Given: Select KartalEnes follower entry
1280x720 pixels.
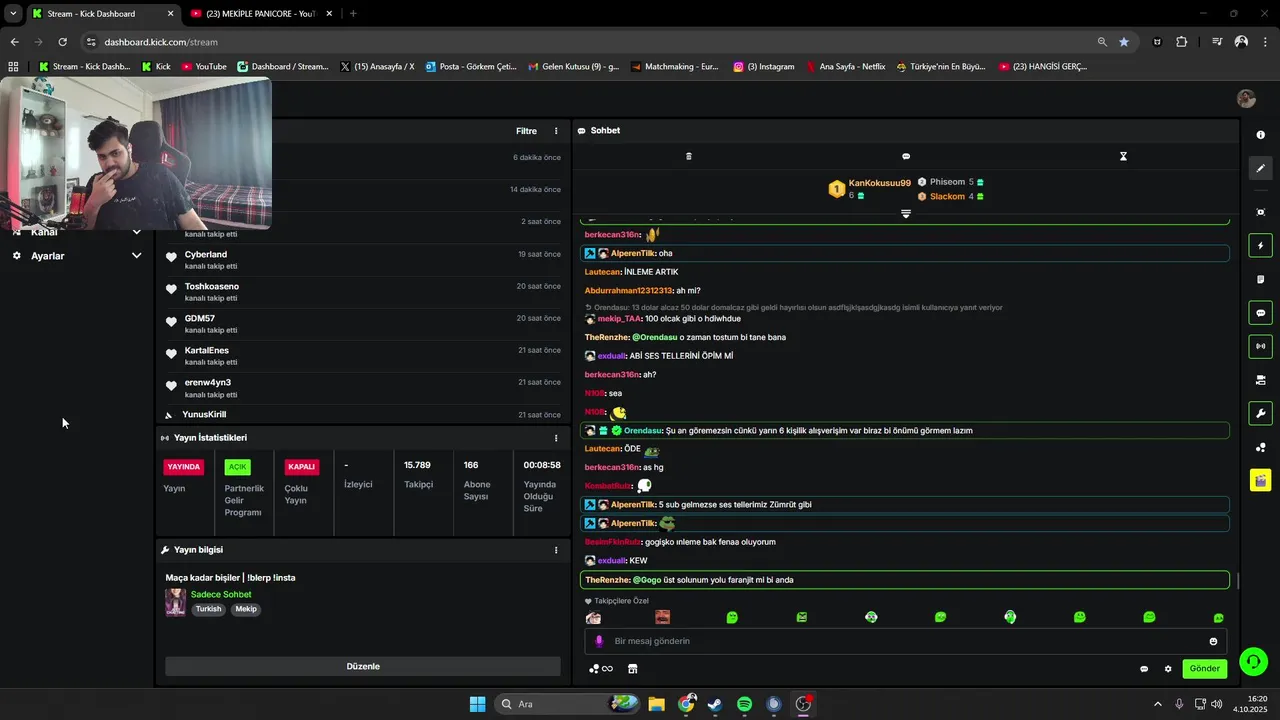Looking at the screenshot, I should (x=363, y=355).
